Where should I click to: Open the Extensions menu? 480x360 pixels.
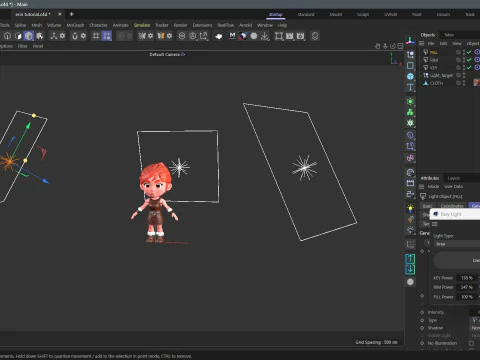pos(202,25)
